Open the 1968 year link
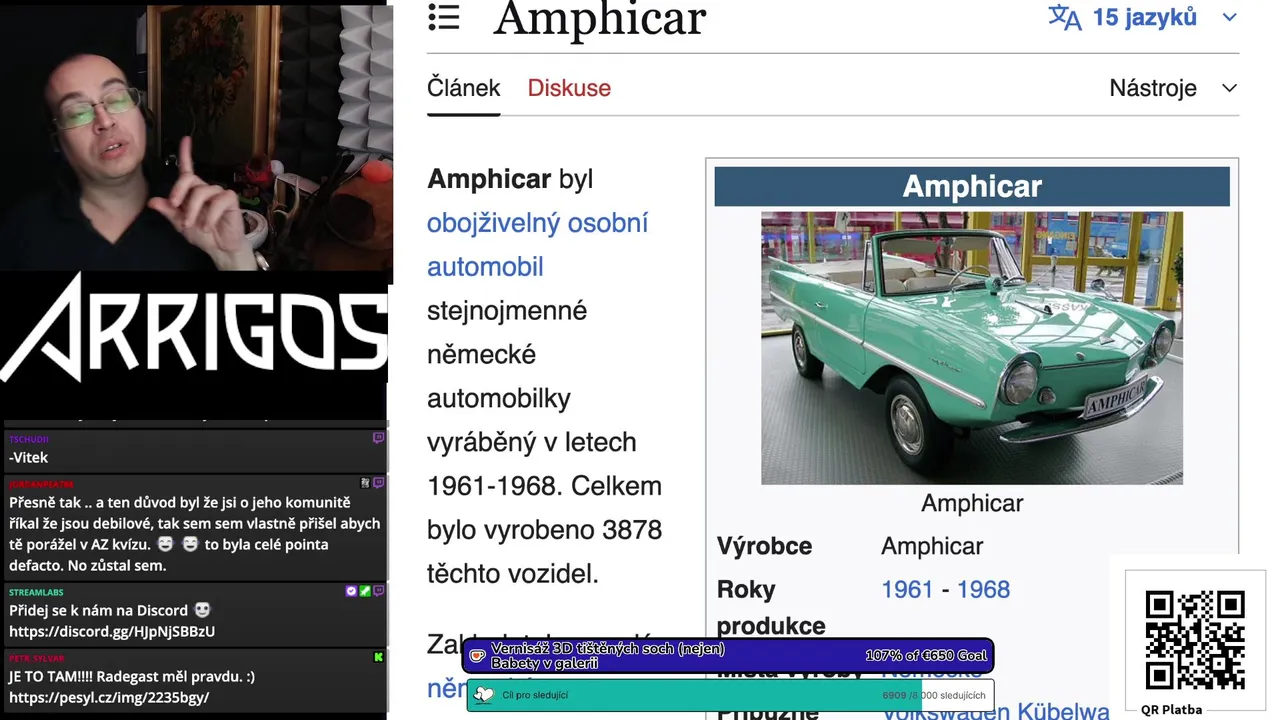The image size is (1280, 720). [x=983, y=589]
